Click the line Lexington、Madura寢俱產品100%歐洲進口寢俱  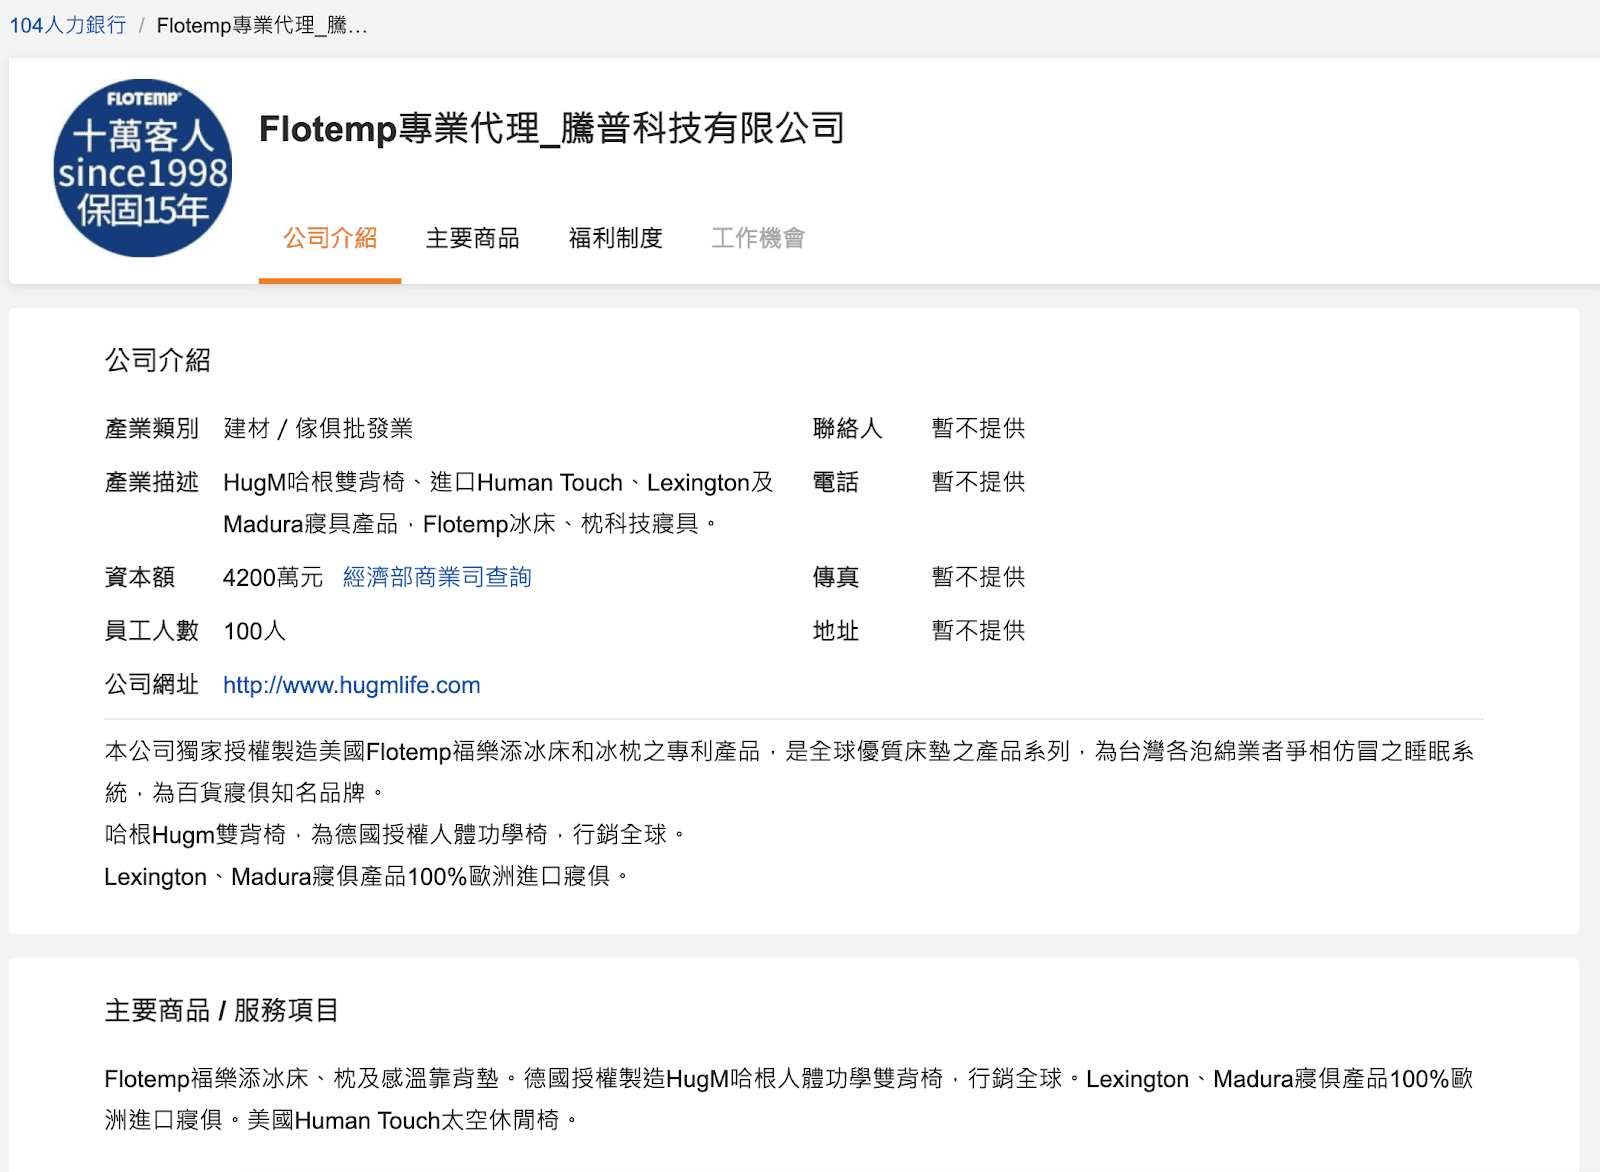[x=367, y=877]
